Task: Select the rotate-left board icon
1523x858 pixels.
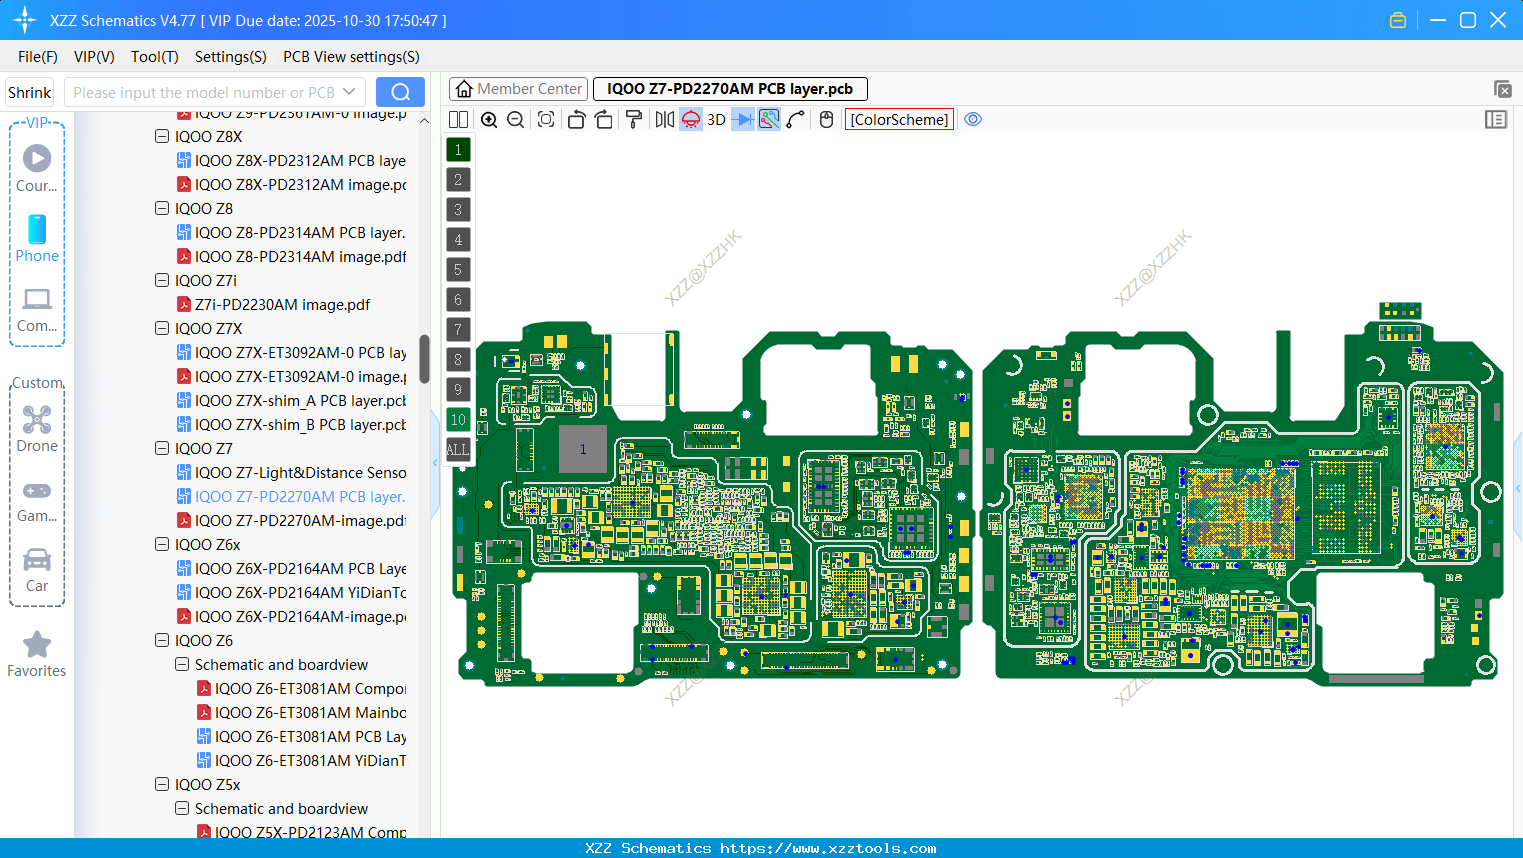Action: click(x=576, y=119)
